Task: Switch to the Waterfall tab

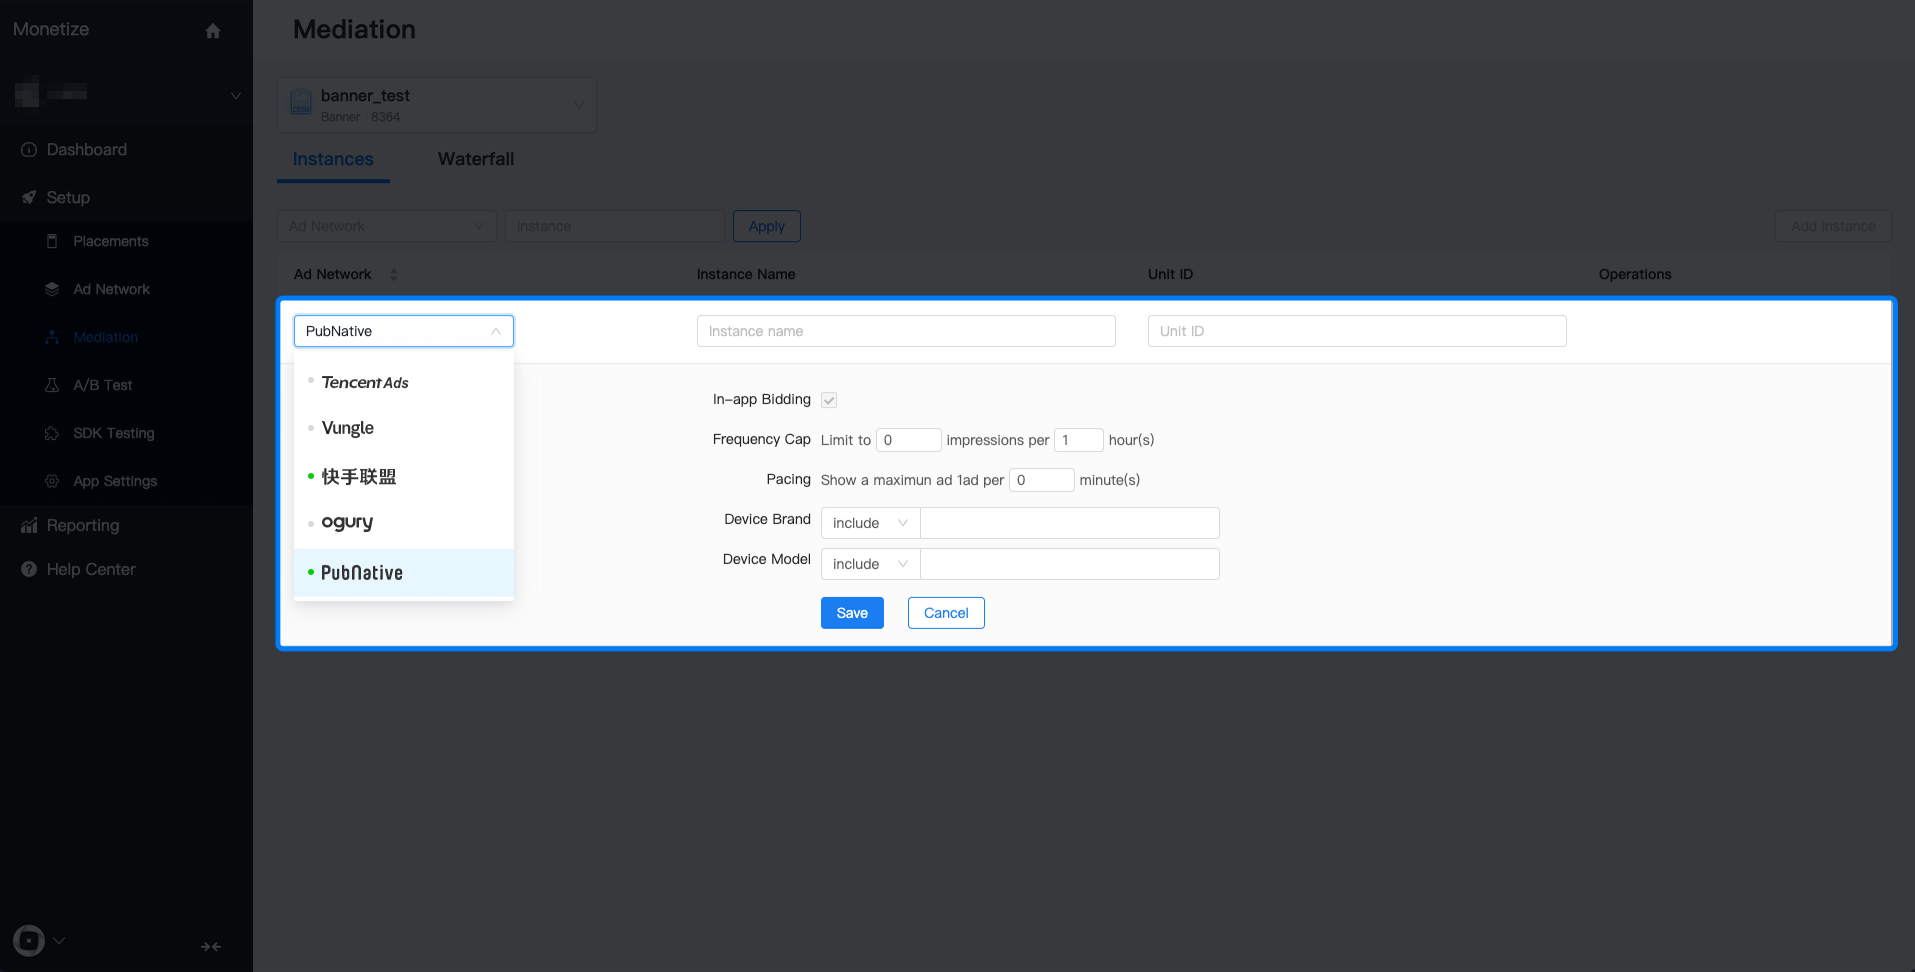Action: (476, 159)
